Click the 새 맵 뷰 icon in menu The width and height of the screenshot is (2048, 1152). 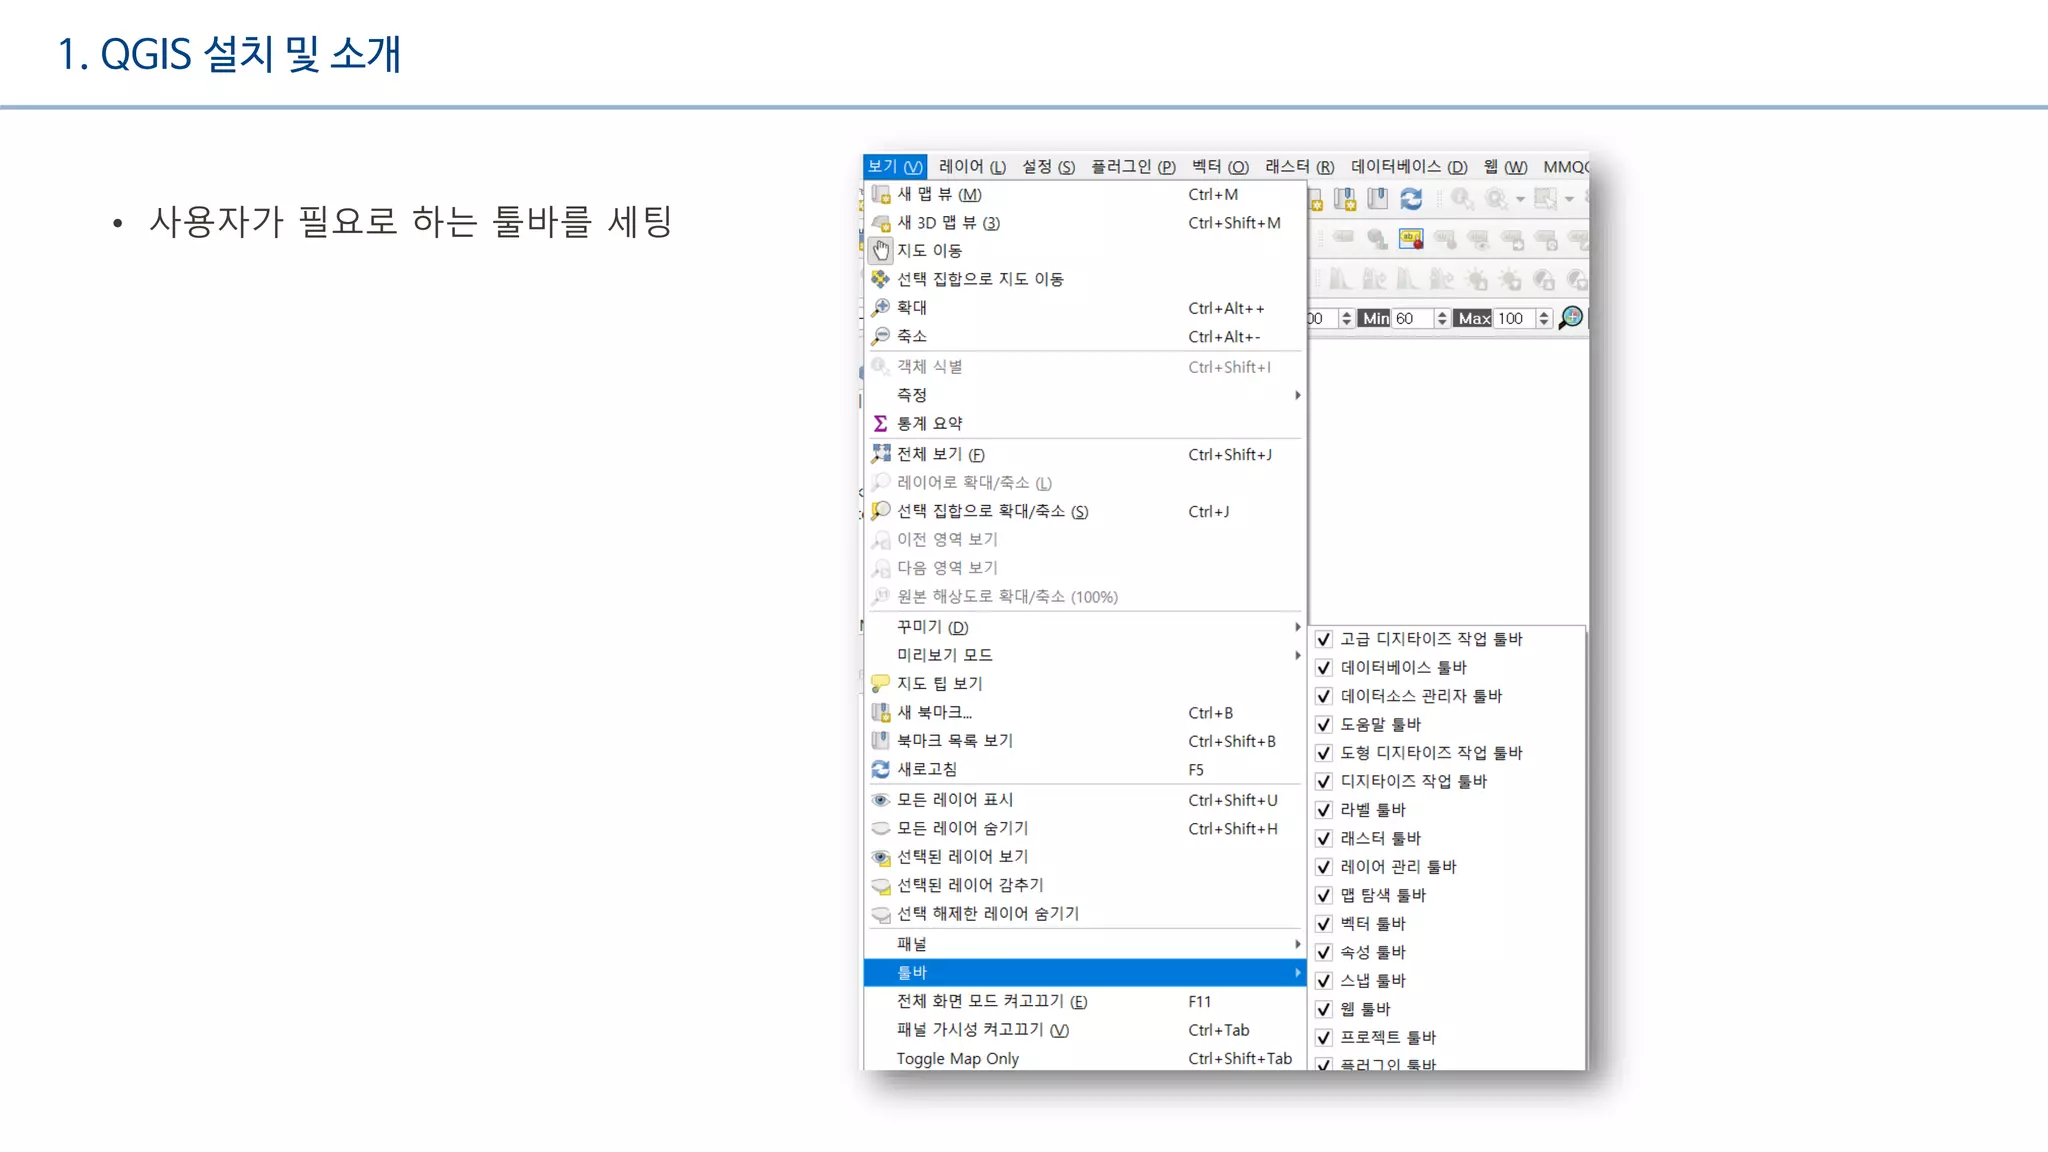click(x=880, y=194)
